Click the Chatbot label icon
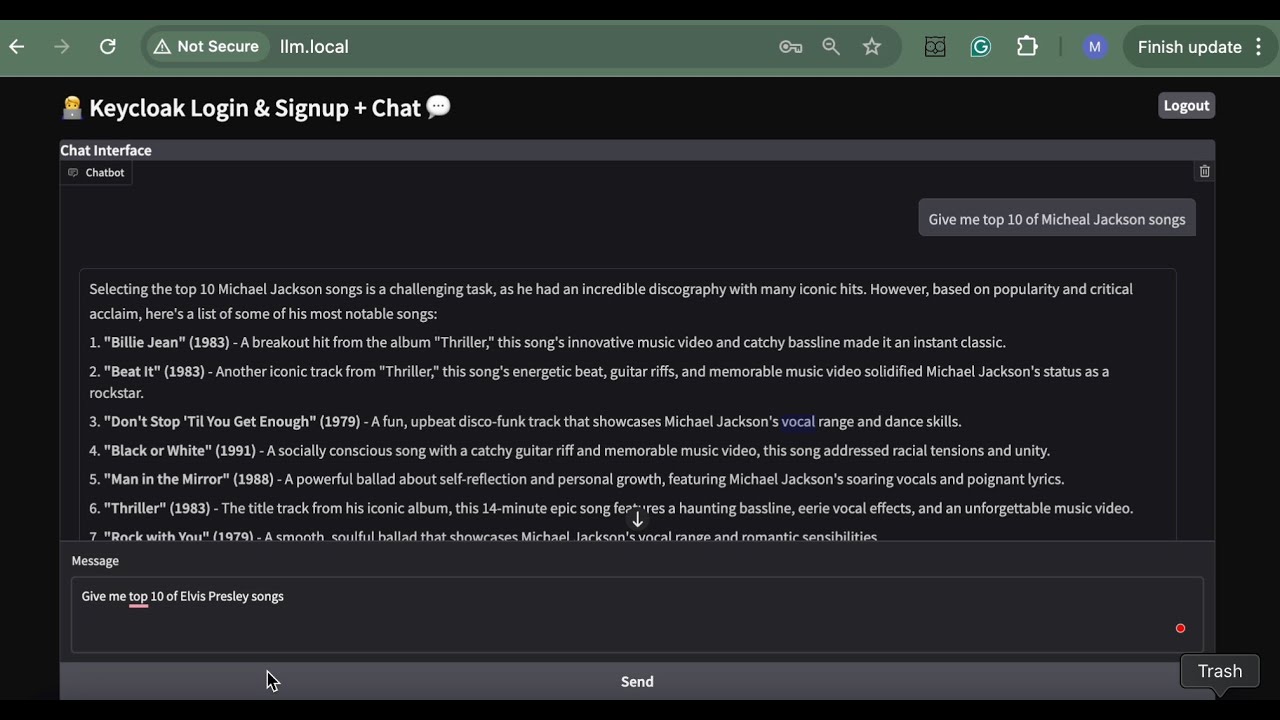 73,173
